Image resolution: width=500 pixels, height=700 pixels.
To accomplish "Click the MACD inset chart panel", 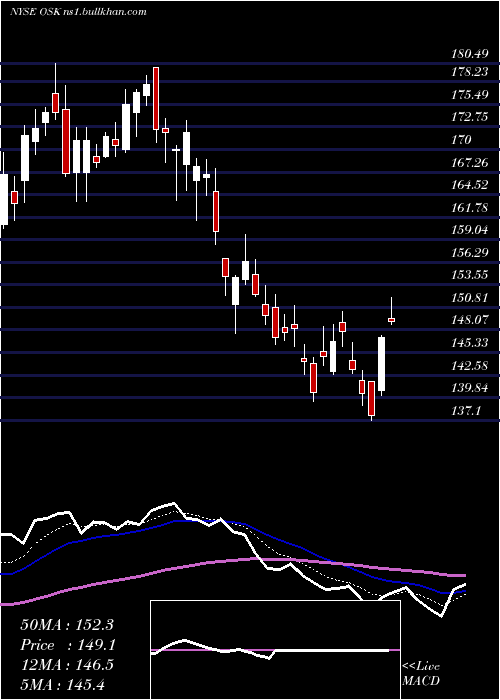I will pos(275,650).
